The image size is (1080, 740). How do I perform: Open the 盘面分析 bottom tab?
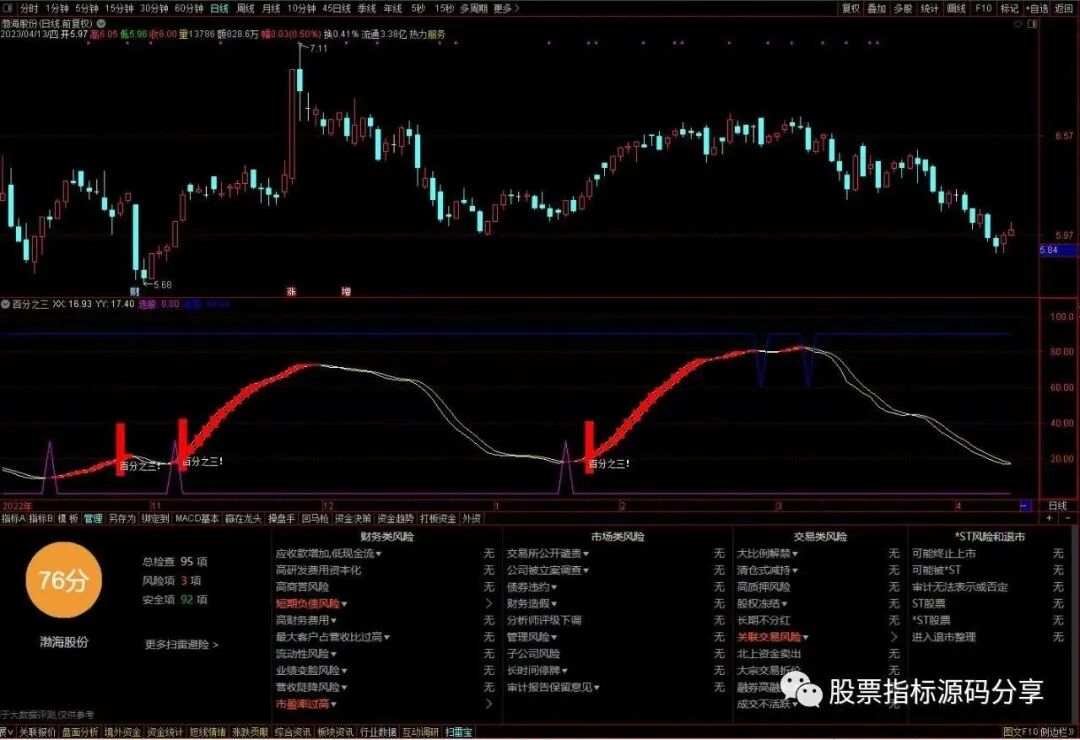click(x=80, y=732)
